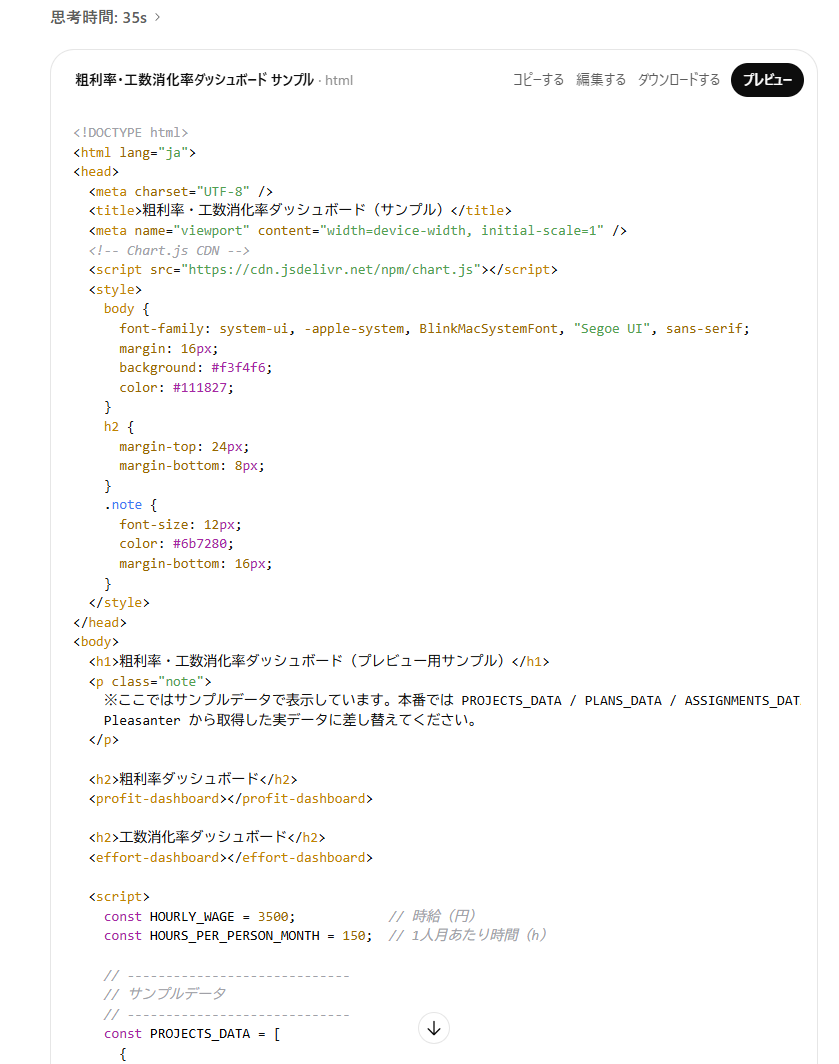Expand the 思考時間: 35s chevron
Image resolution: width=839 pixels, height=1064 pixels.
157,17
